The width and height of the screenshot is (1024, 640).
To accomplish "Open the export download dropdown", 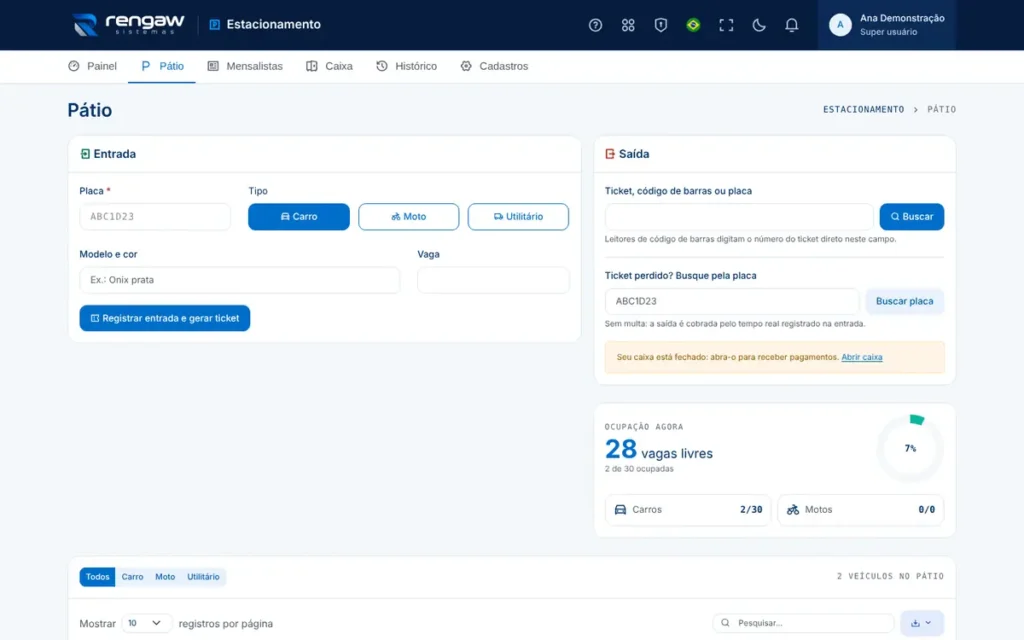I will pos(921,623).
